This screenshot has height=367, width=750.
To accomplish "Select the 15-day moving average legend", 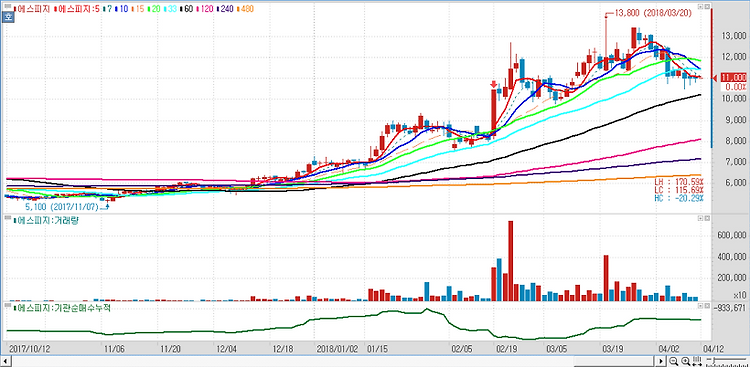I will pyautogui.click(x=138, y=9).
